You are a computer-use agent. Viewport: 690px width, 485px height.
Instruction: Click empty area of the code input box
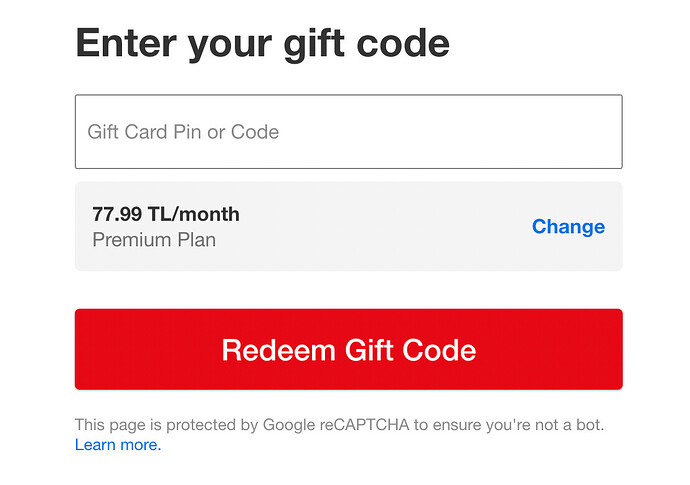(x=449, y=132)
